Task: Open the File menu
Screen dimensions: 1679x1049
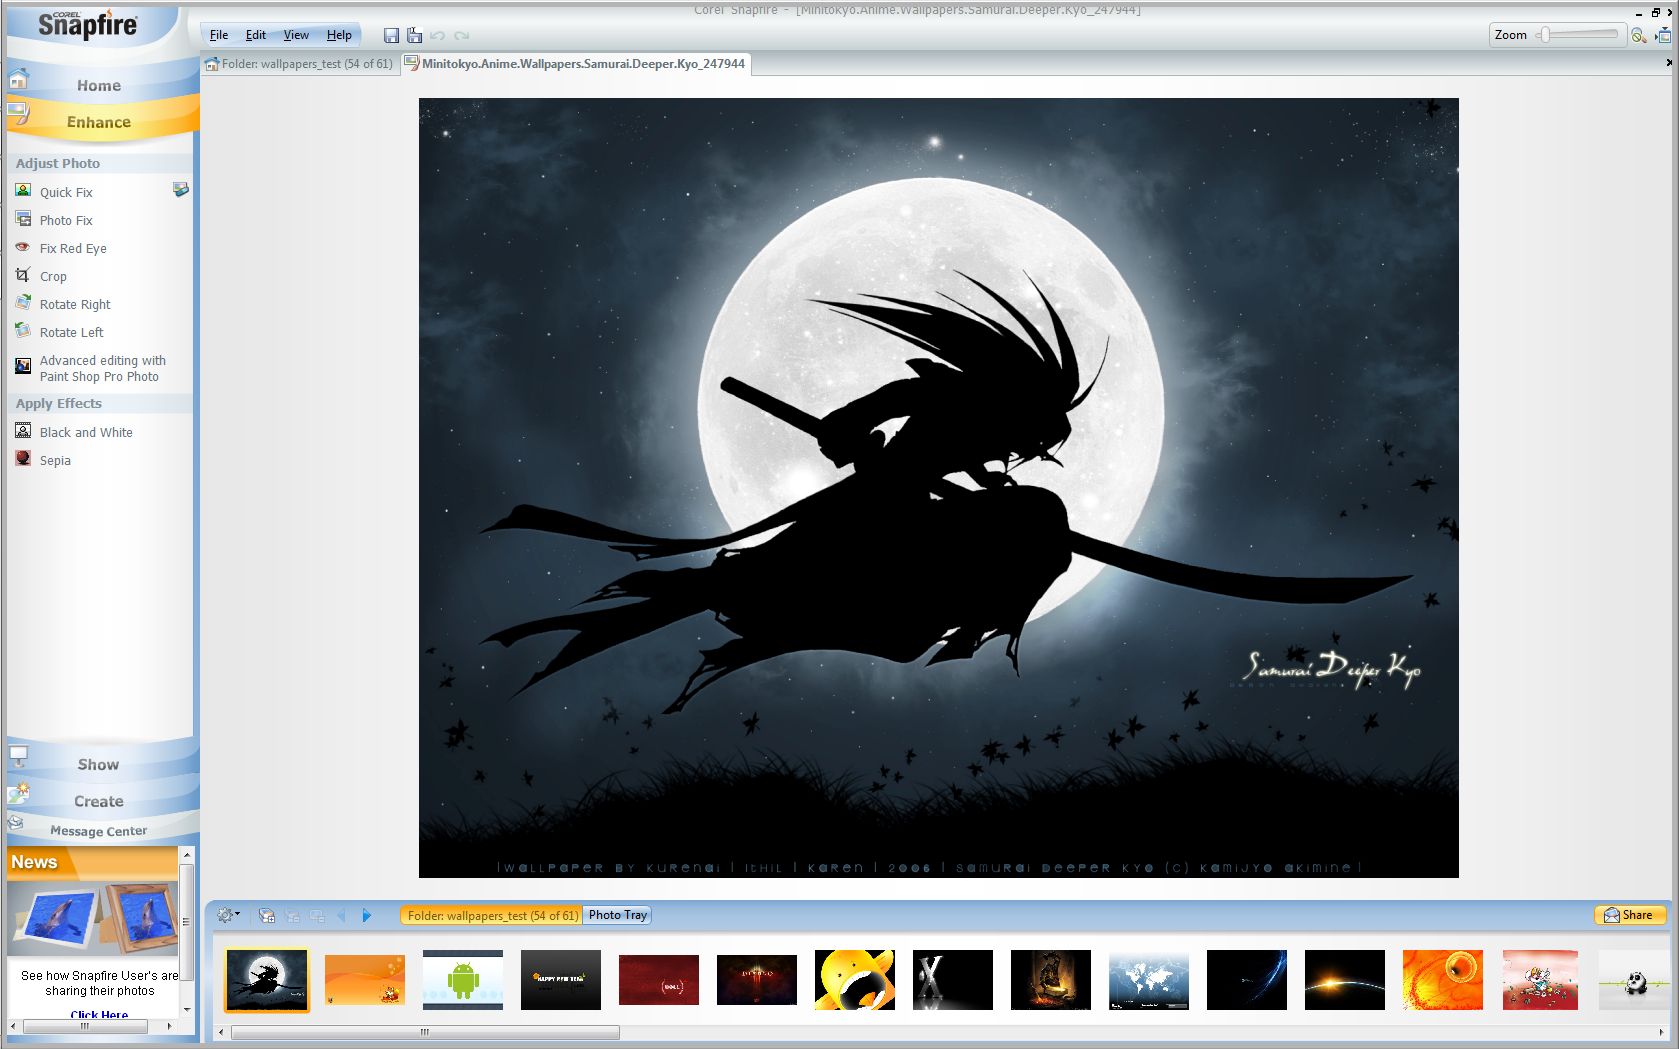Action: [x=219, y=35]
